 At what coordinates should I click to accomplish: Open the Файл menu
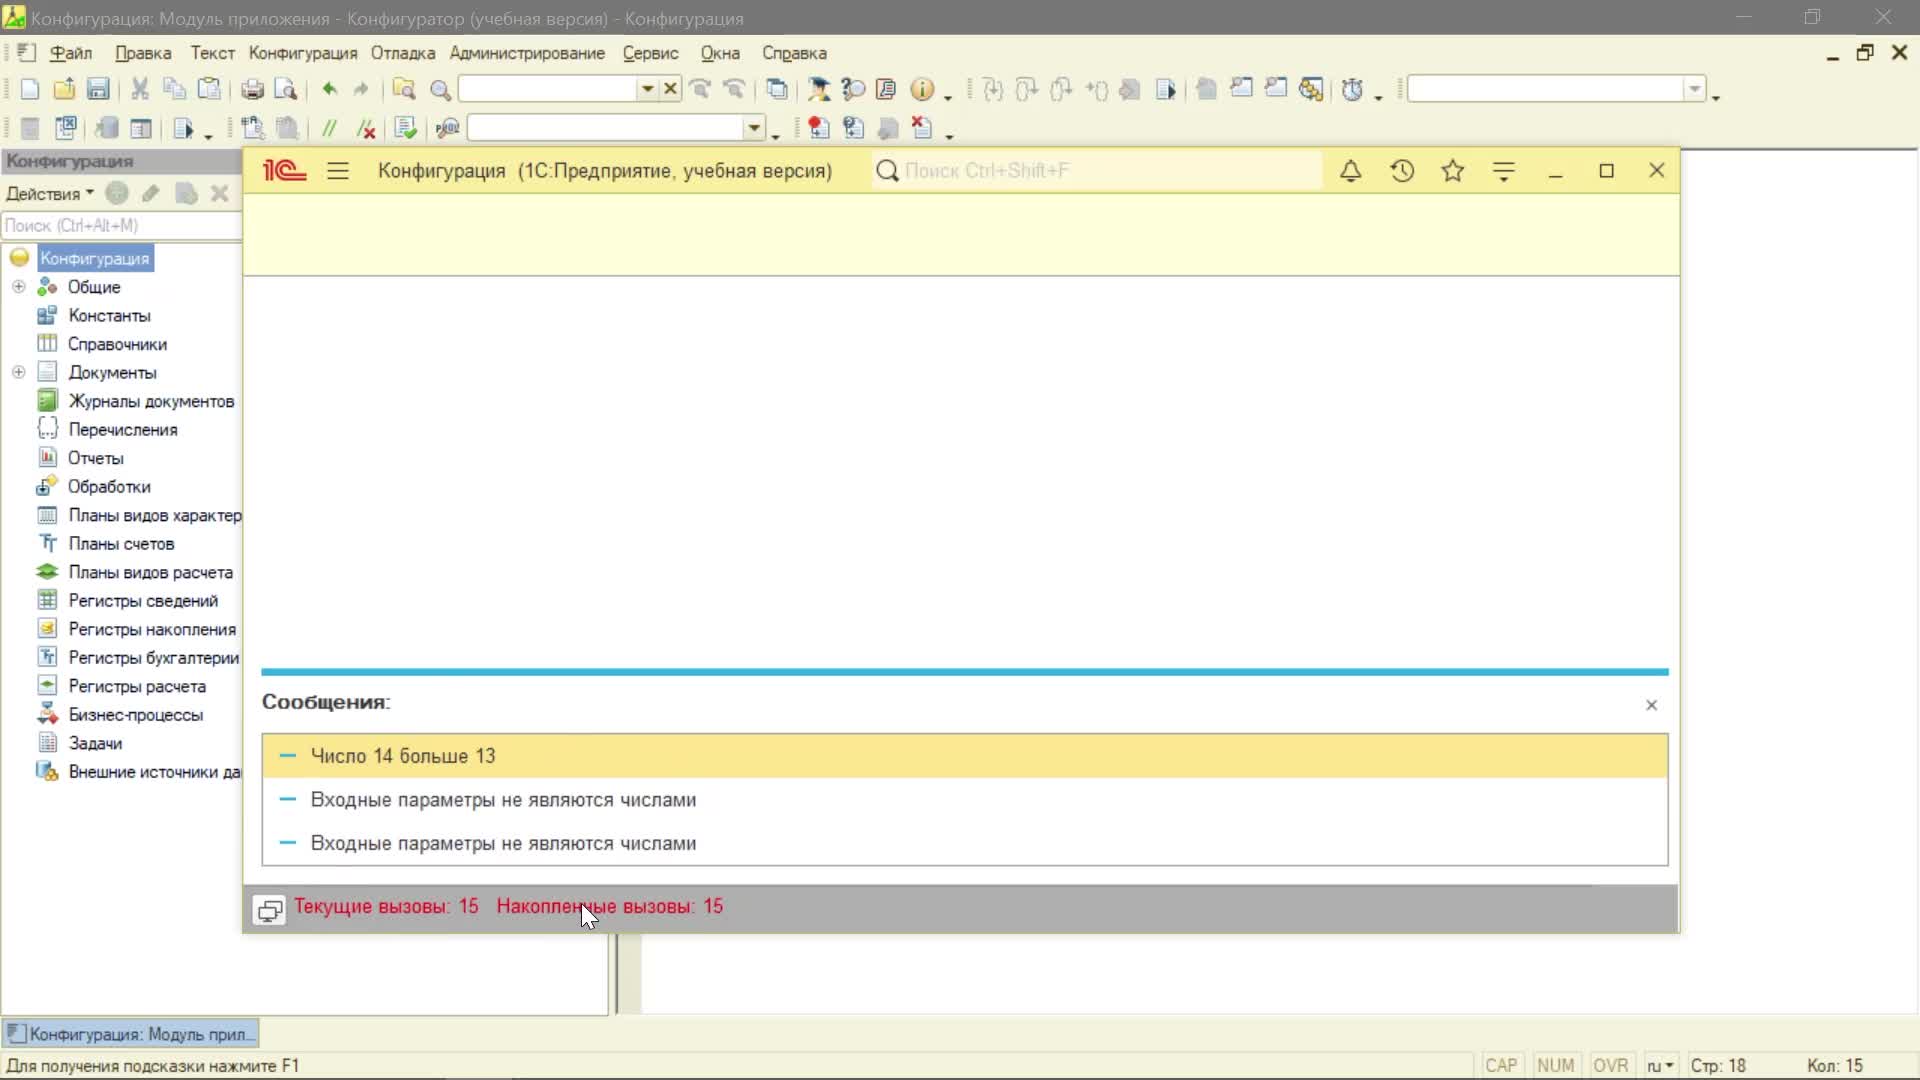[x=71, y=53]
